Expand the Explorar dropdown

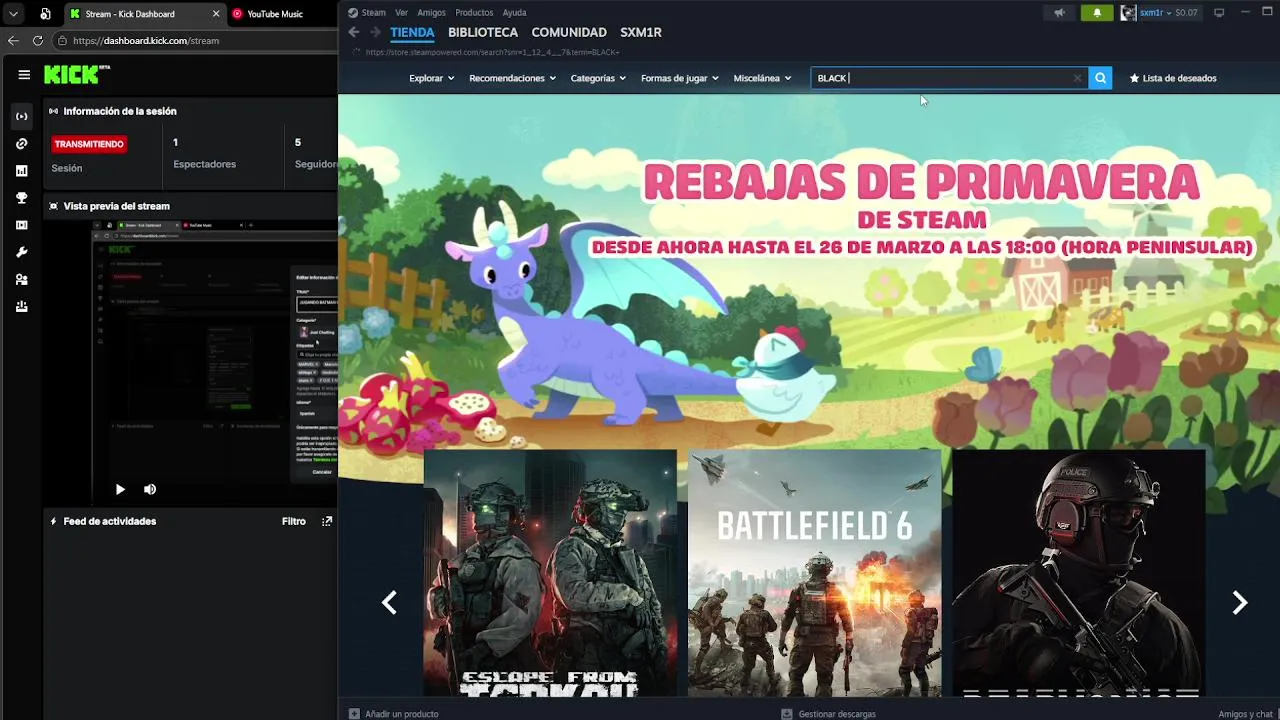(431, 78)
